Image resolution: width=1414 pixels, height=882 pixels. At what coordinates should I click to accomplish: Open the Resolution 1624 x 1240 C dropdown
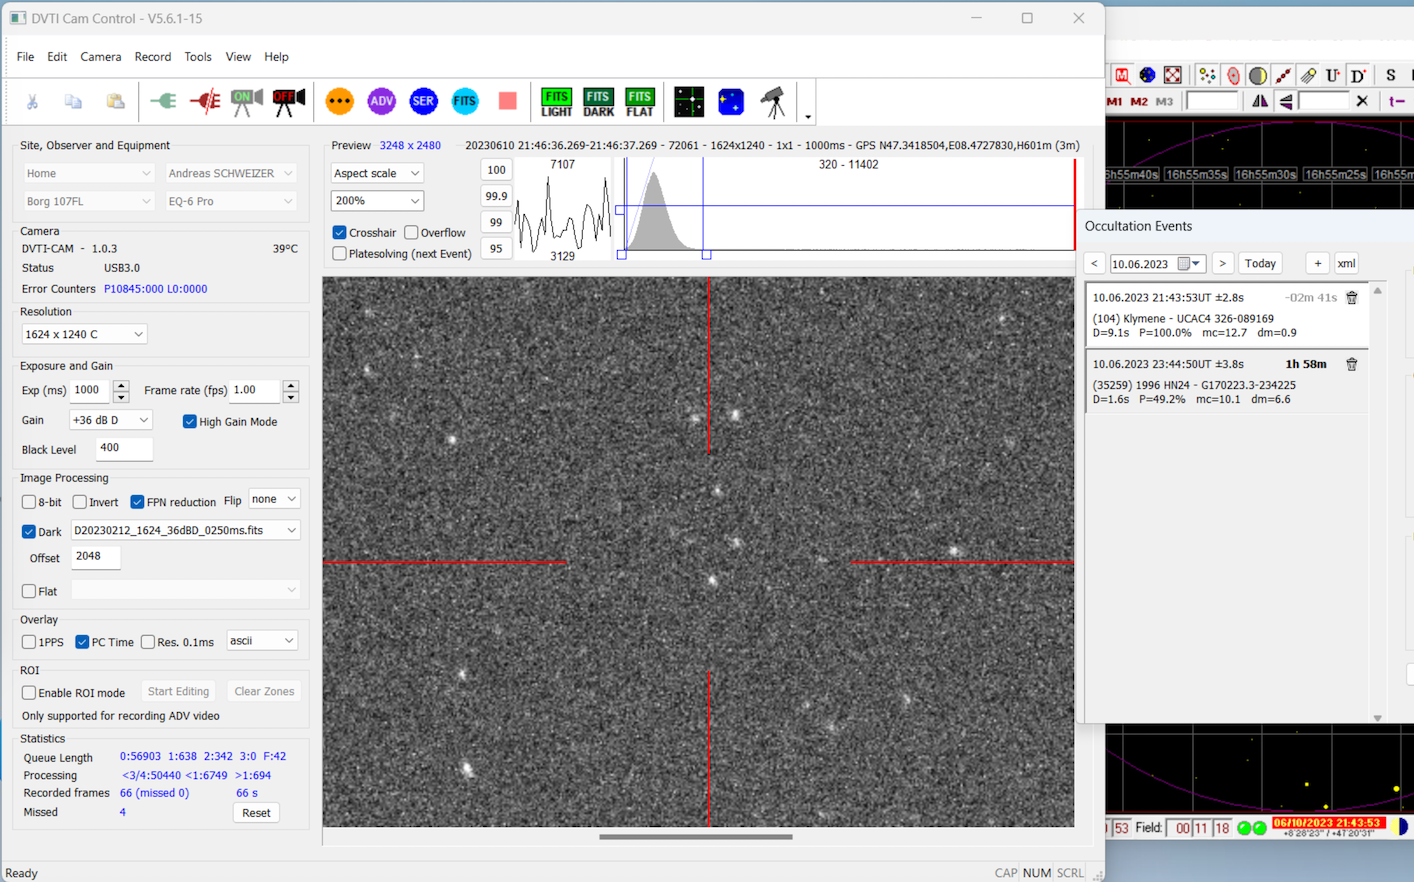(84, 334)
